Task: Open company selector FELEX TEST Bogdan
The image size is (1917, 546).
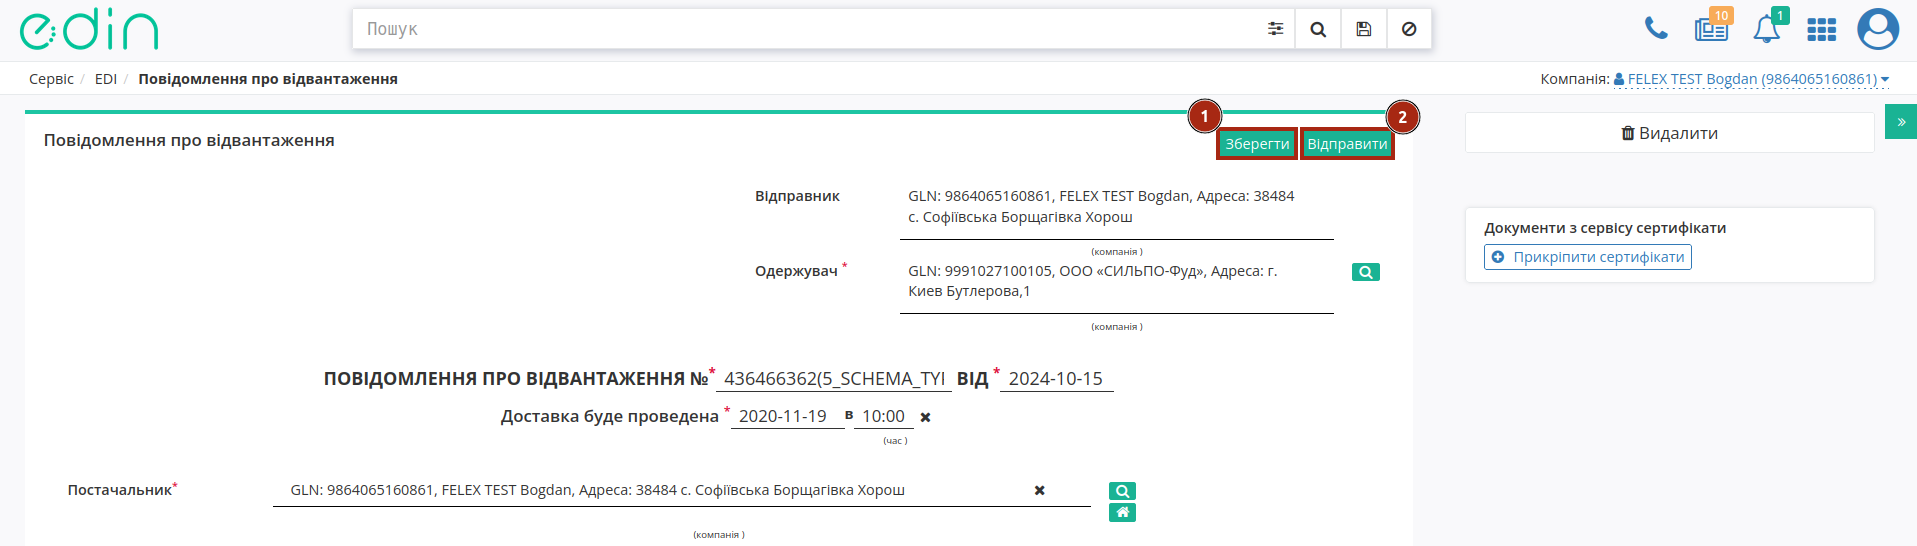Action: (1751, 79)
